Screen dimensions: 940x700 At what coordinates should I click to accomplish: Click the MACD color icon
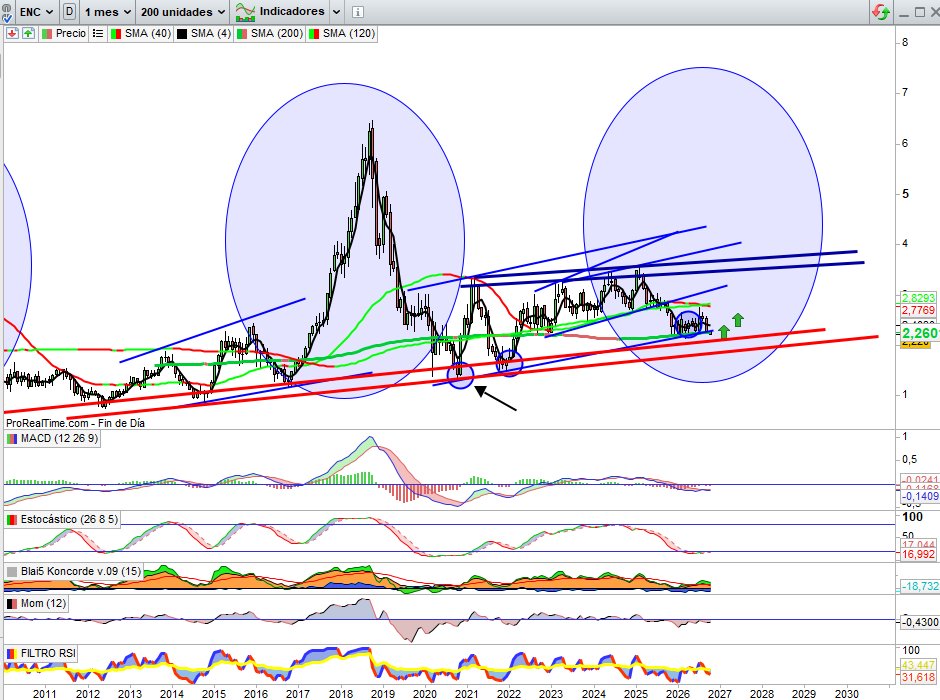click(11, 439)
